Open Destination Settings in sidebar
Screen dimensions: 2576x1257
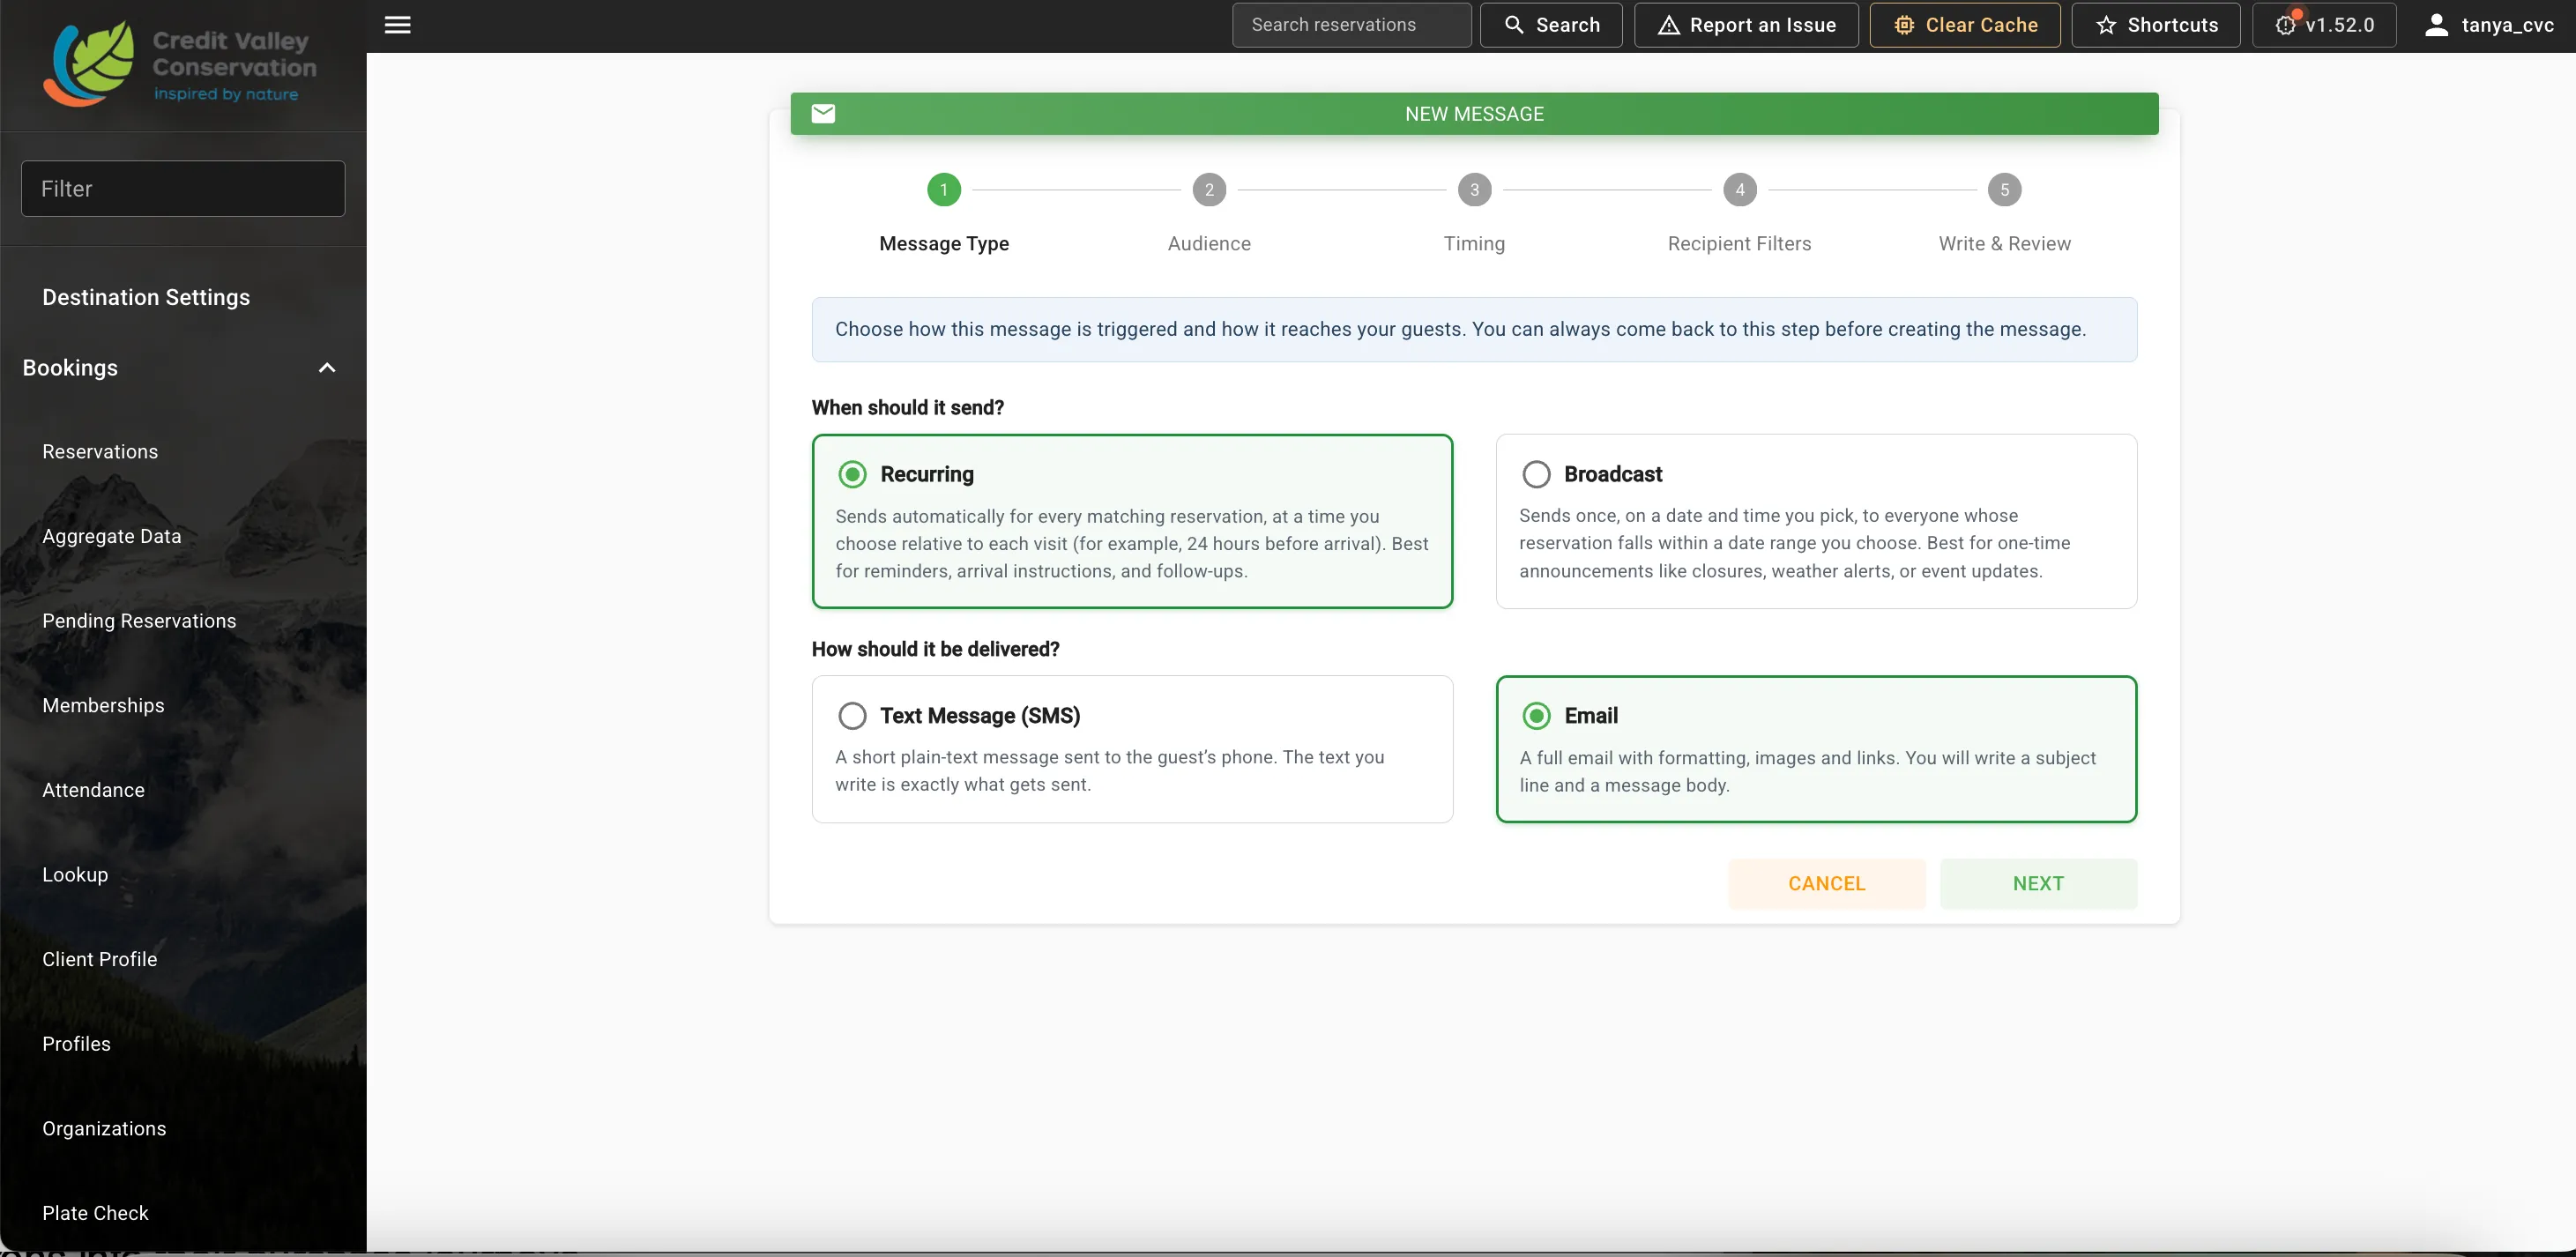click(x=146, y=297)
